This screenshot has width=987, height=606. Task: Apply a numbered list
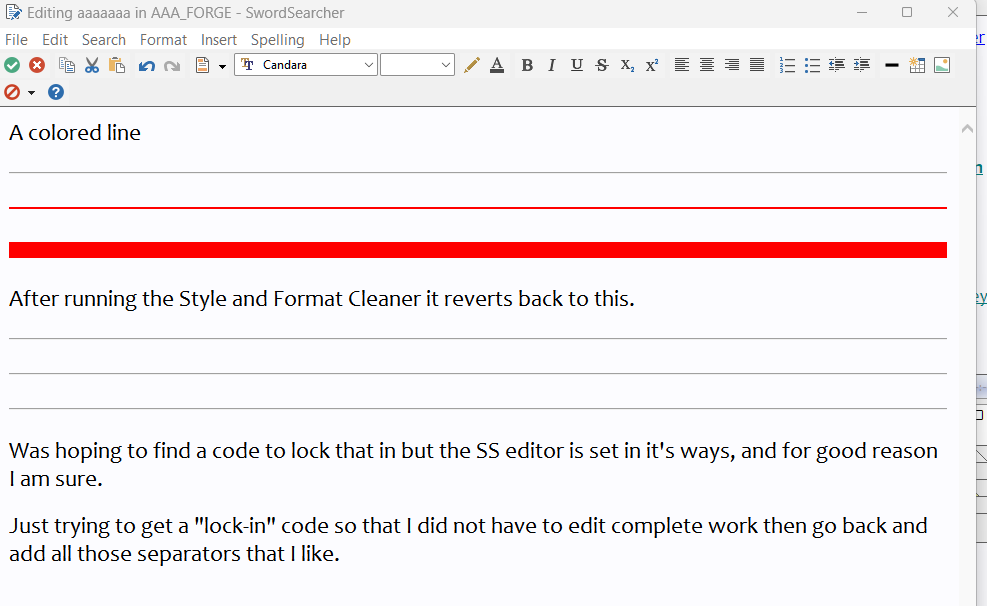pyautogui.click(x=787, y=65)
